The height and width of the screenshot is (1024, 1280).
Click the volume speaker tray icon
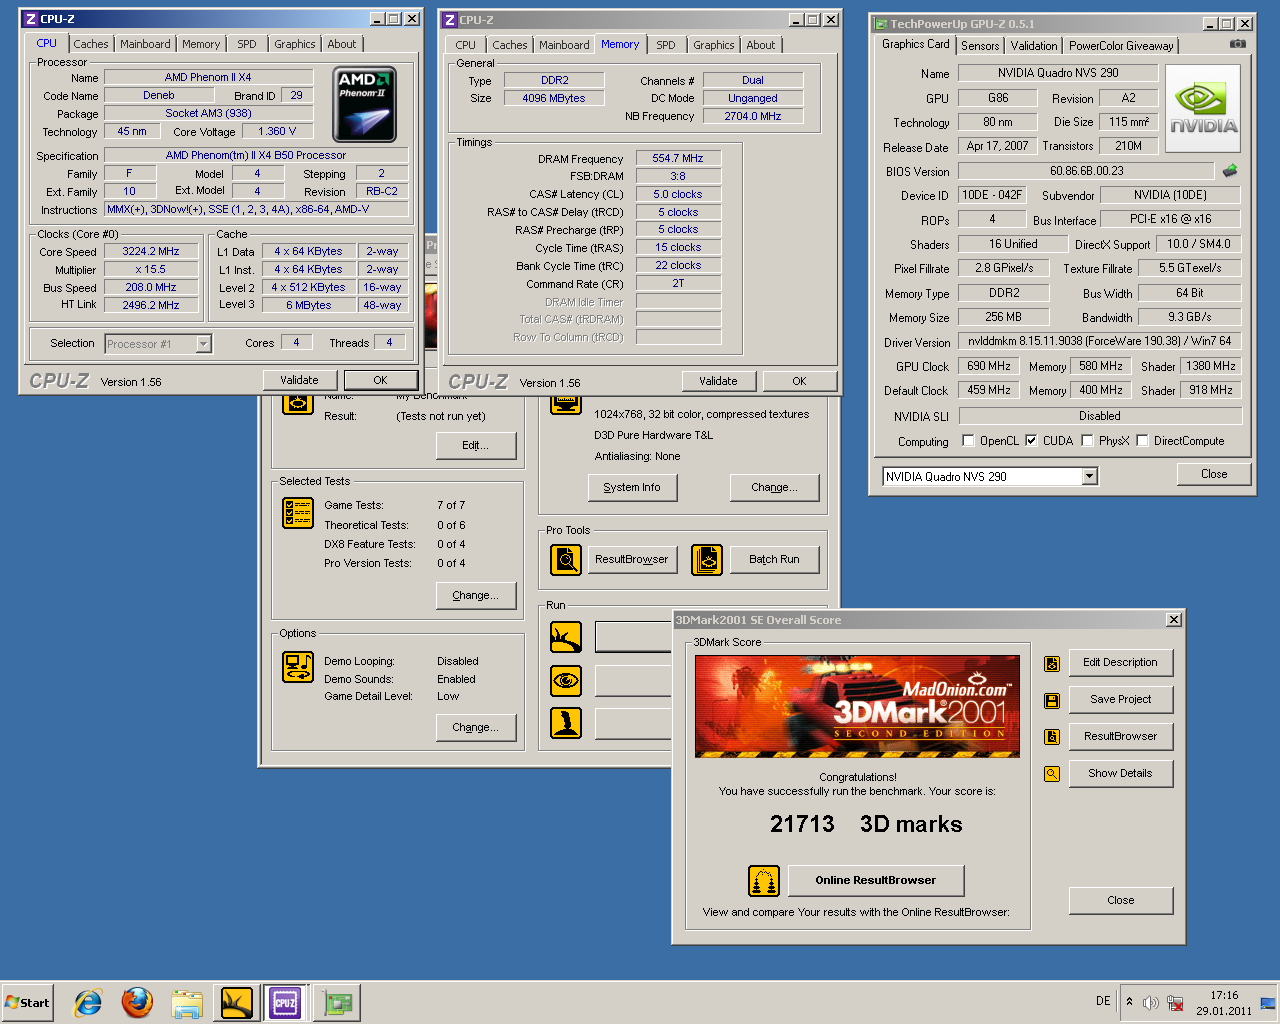click(x=1150, y=1003)
